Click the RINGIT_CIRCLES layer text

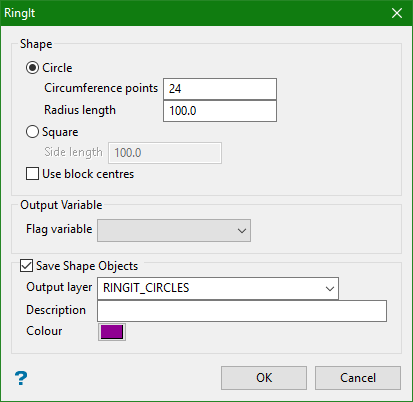coord(146,288)
